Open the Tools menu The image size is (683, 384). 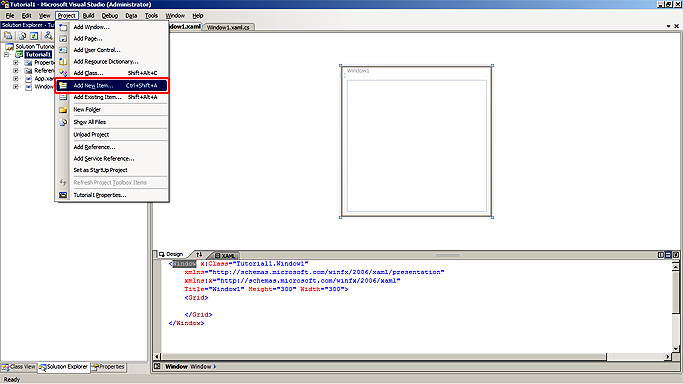click(151, 16)
